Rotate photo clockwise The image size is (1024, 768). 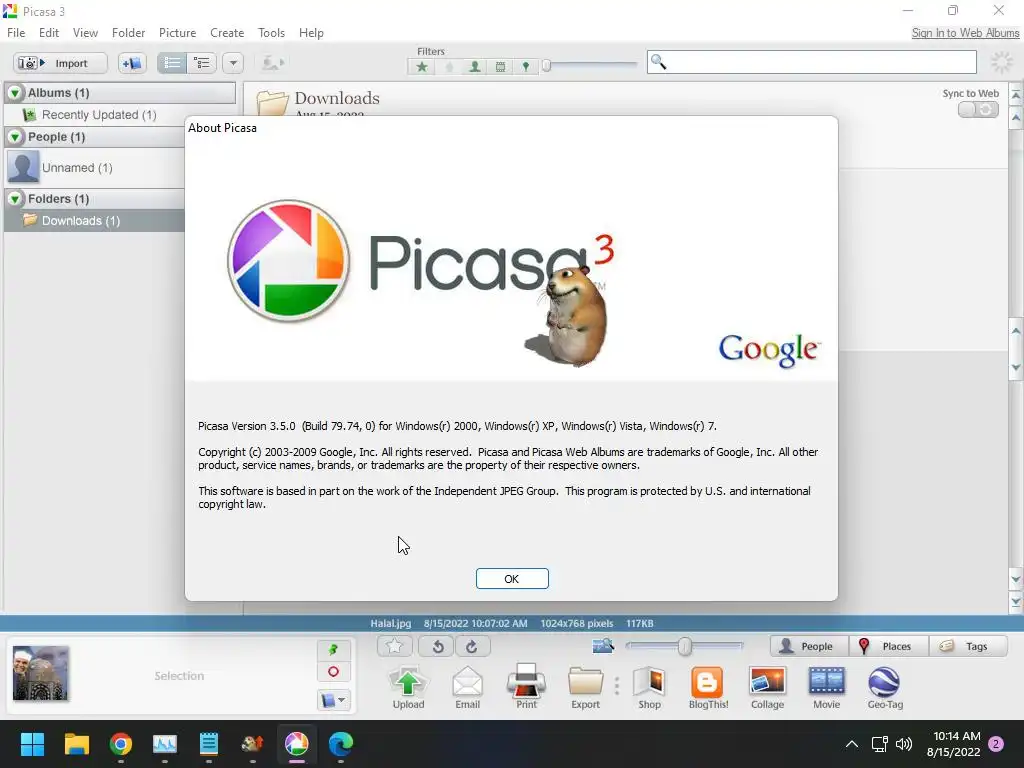coord(472,647)
